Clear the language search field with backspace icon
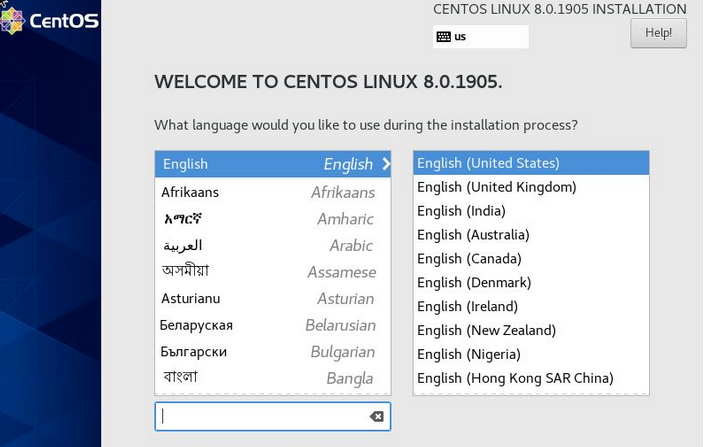This screenshot has width=712, height=447. (x=376, y=416)
